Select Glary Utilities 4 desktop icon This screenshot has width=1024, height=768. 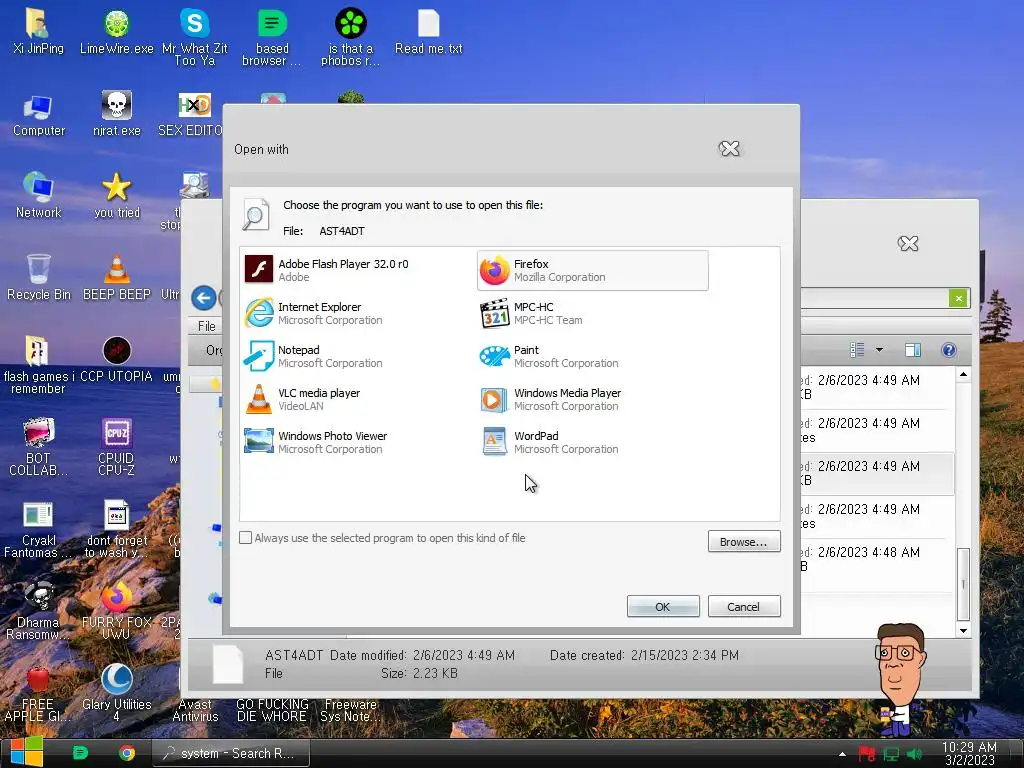click(x=116, y=694)
